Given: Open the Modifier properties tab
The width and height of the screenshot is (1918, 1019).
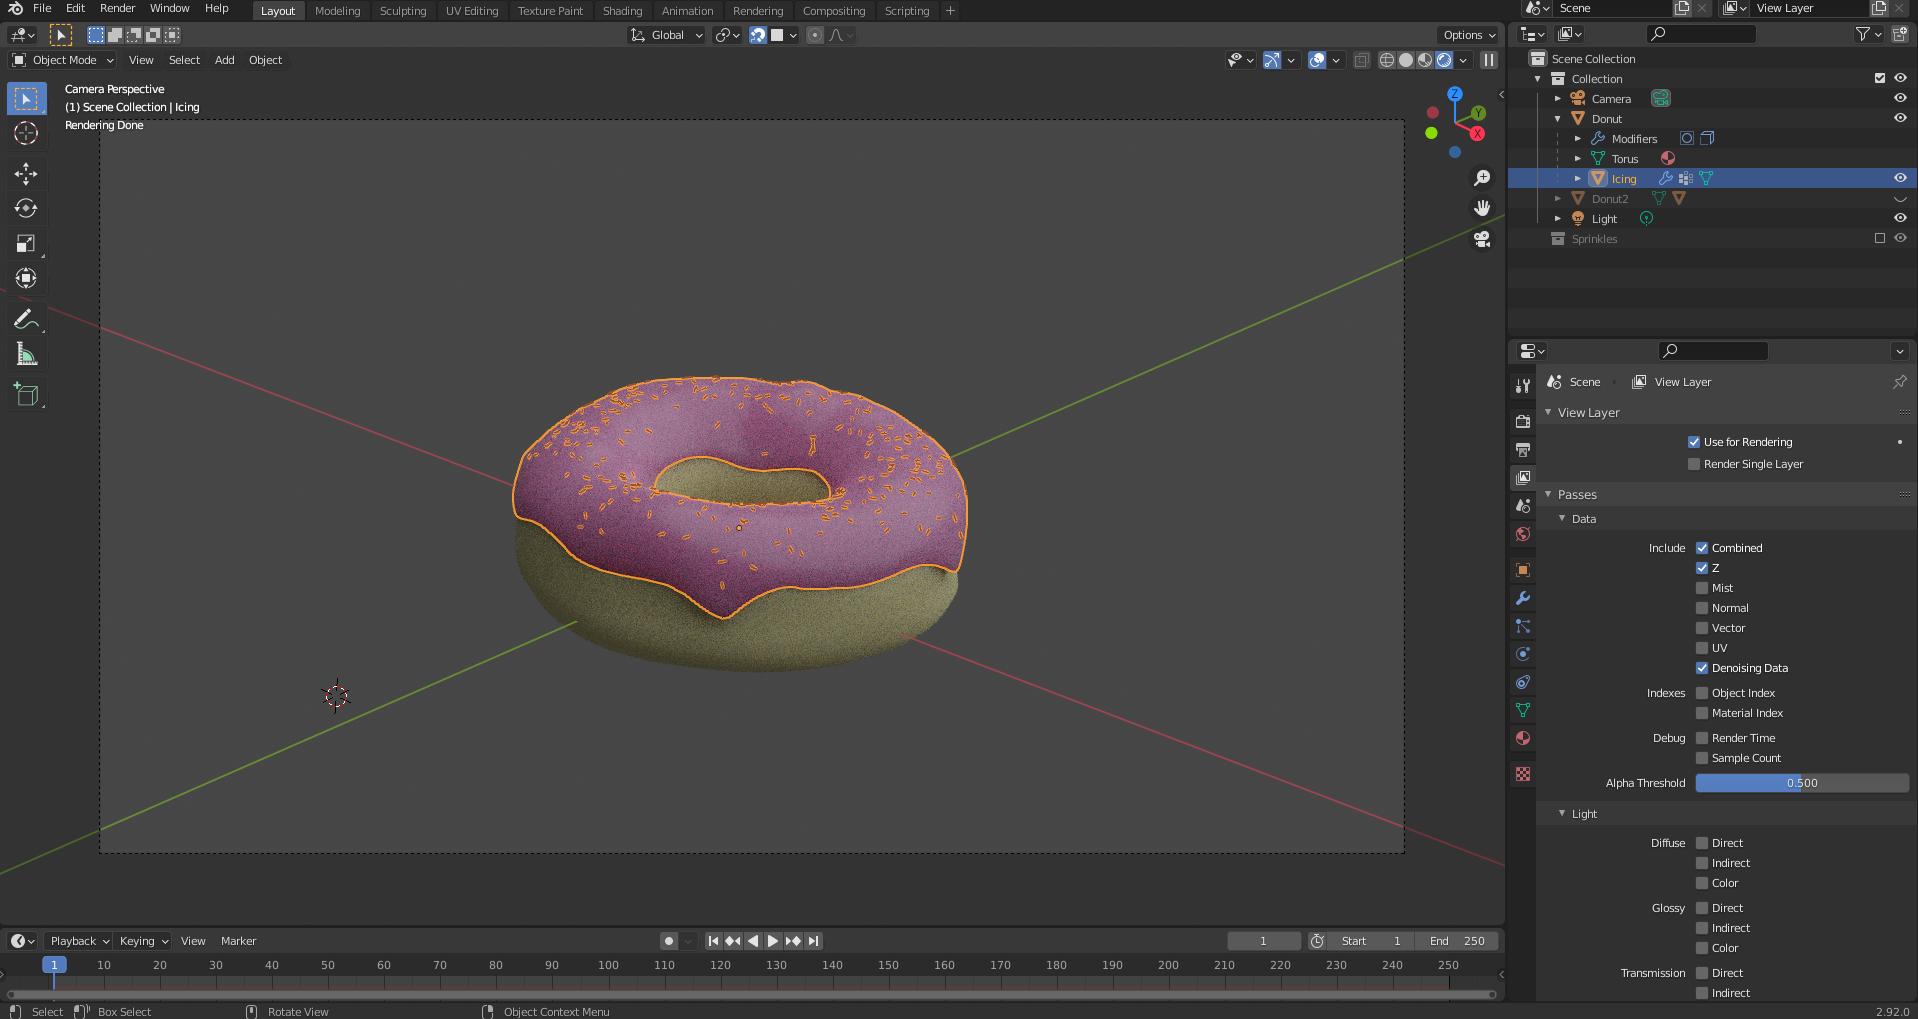Looking at the screenshot, I should [x=1523, y=598].
